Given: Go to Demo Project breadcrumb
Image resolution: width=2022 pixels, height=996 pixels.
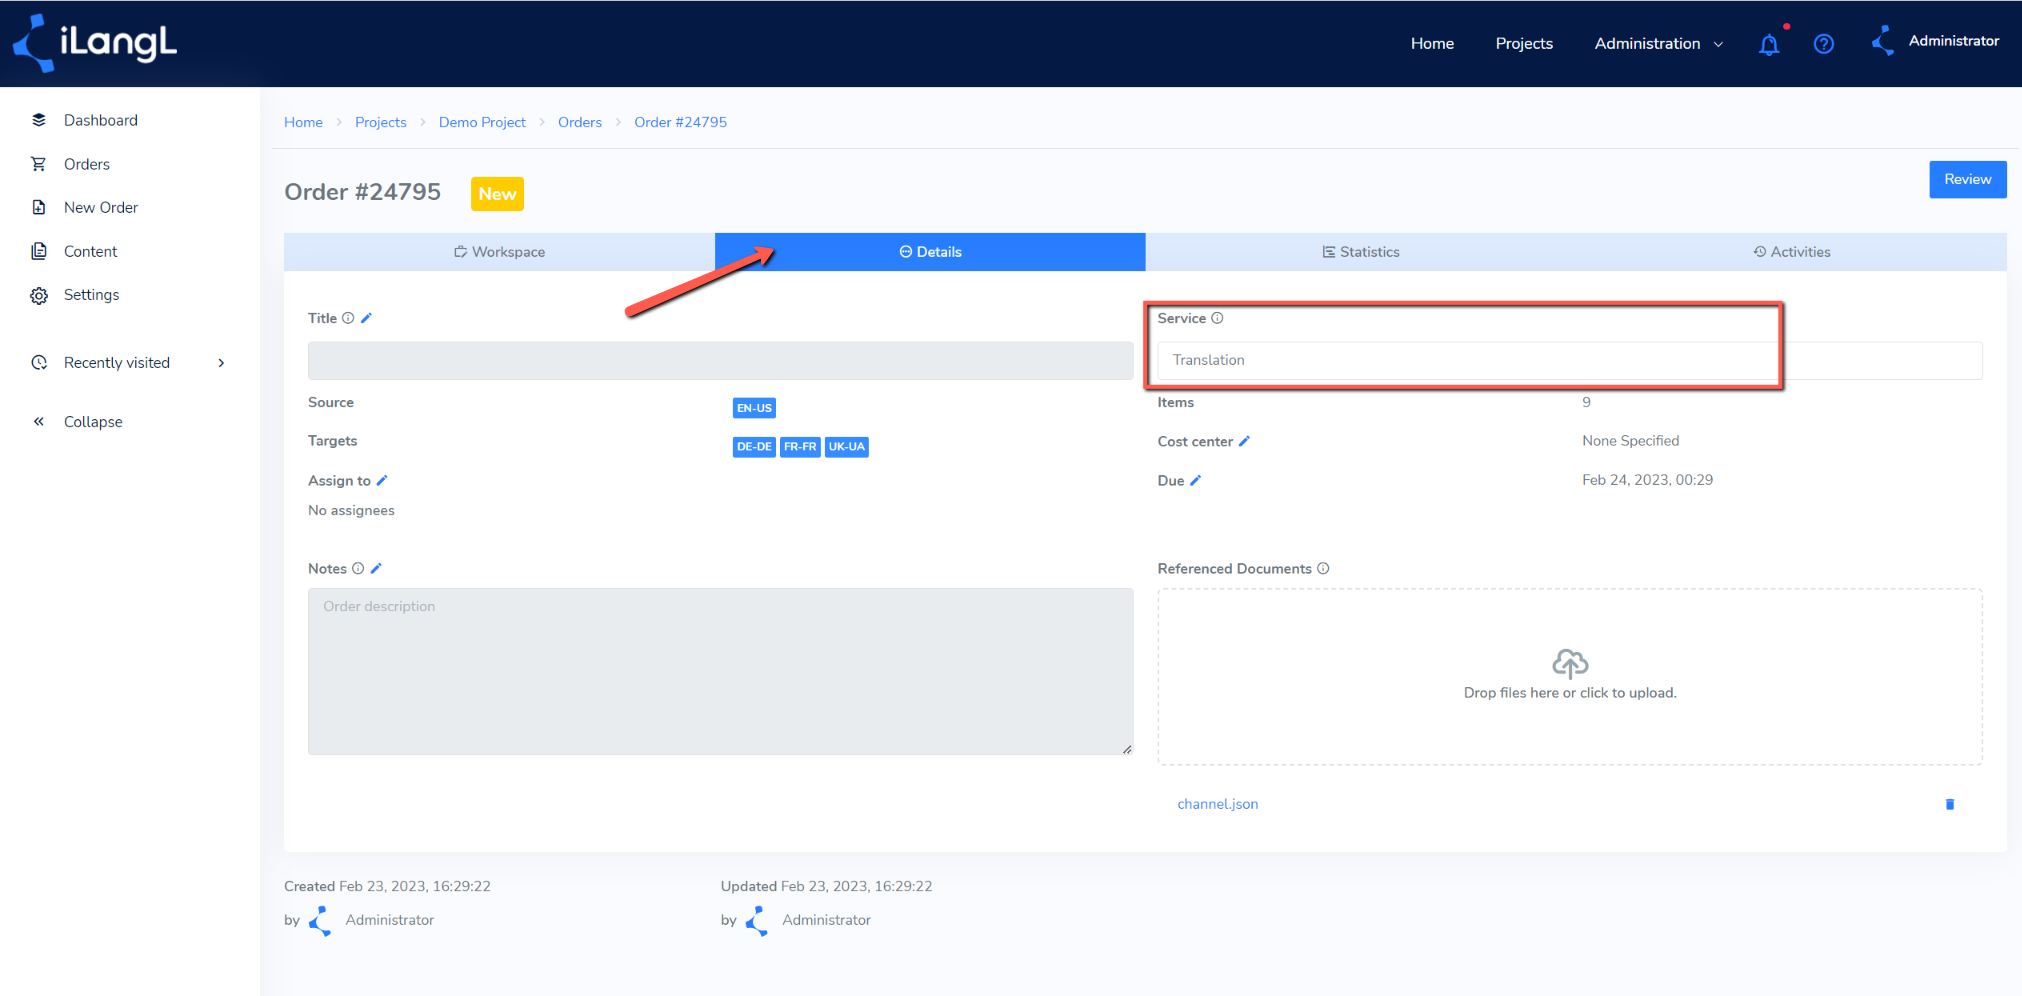Looking at the screenshot, I should (482, 122).
